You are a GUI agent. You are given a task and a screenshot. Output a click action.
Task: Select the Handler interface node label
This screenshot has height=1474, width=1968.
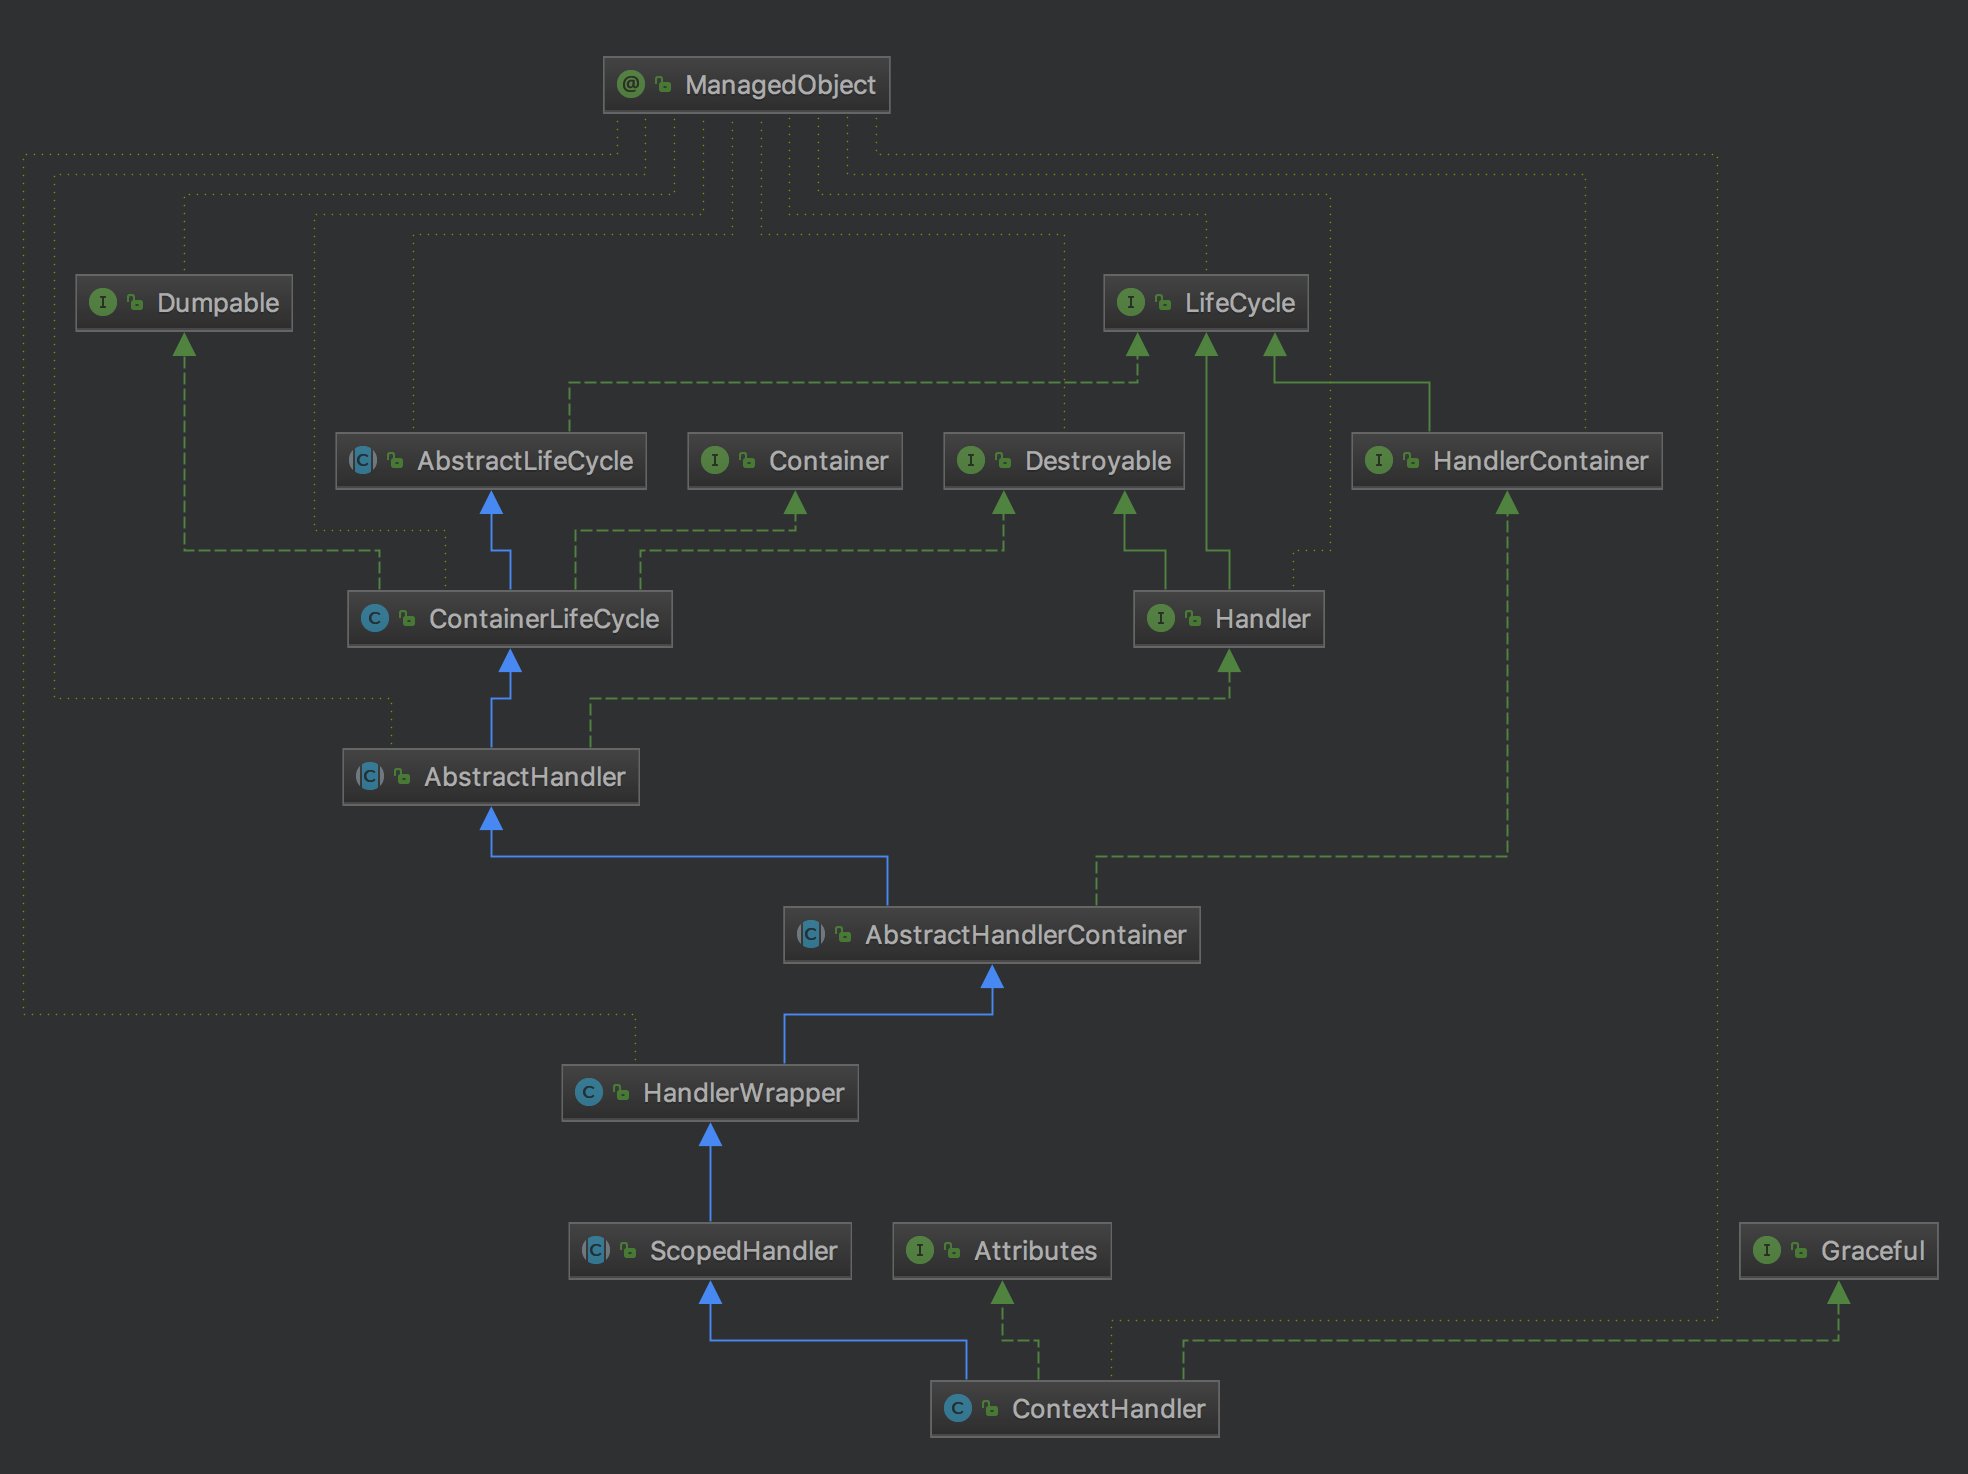[x=1262, y=619]
